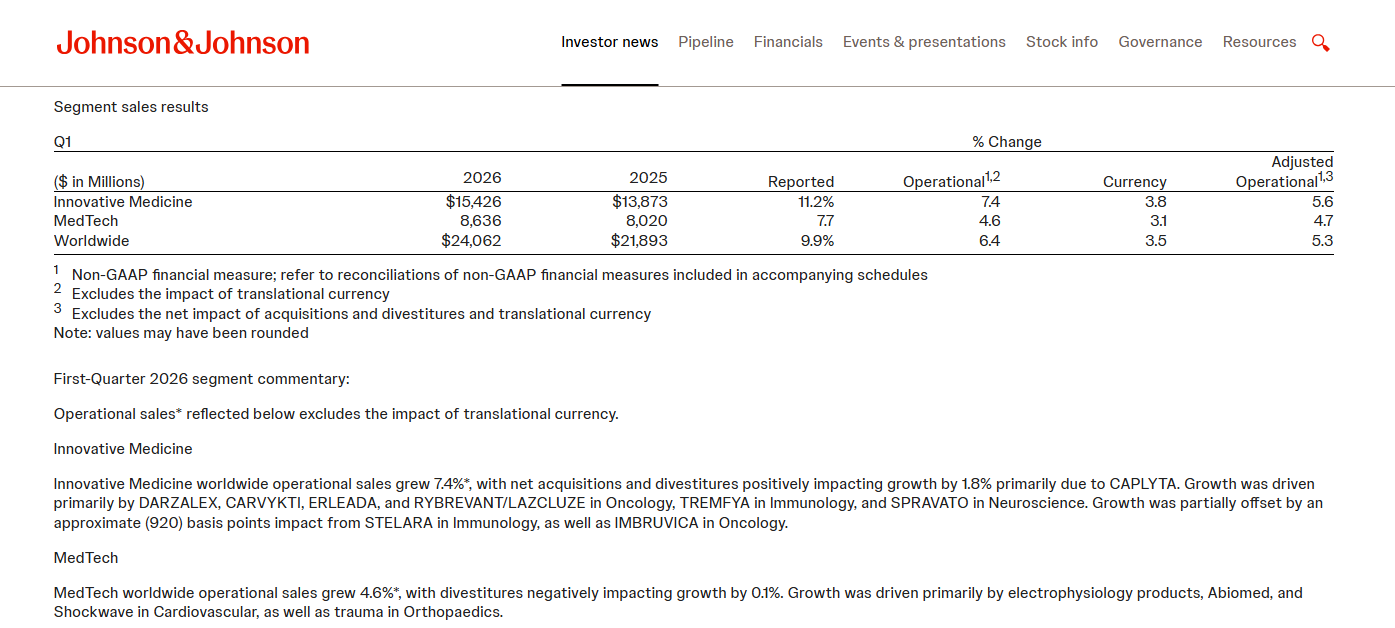
Task: Open the Governance menu item
Action: pos(1160,42)
